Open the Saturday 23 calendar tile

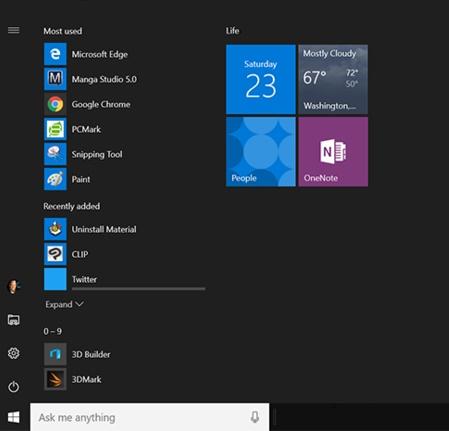(261, 79)
